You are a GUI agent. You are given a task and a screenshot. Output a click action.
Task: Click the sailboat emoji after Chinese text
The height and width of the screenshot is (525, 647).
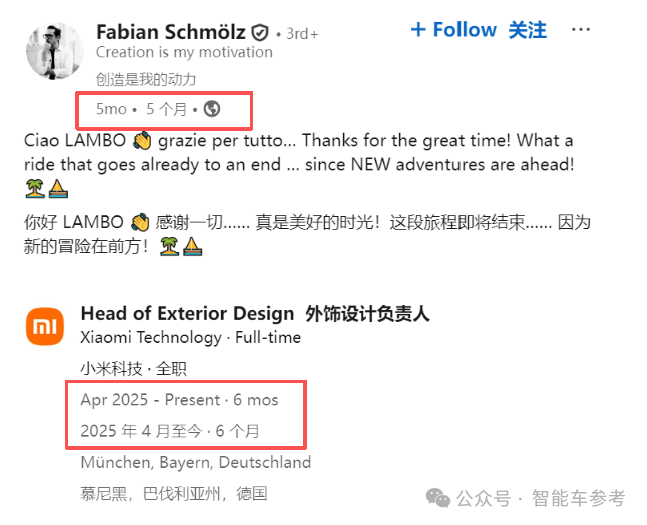click(192, 246)
